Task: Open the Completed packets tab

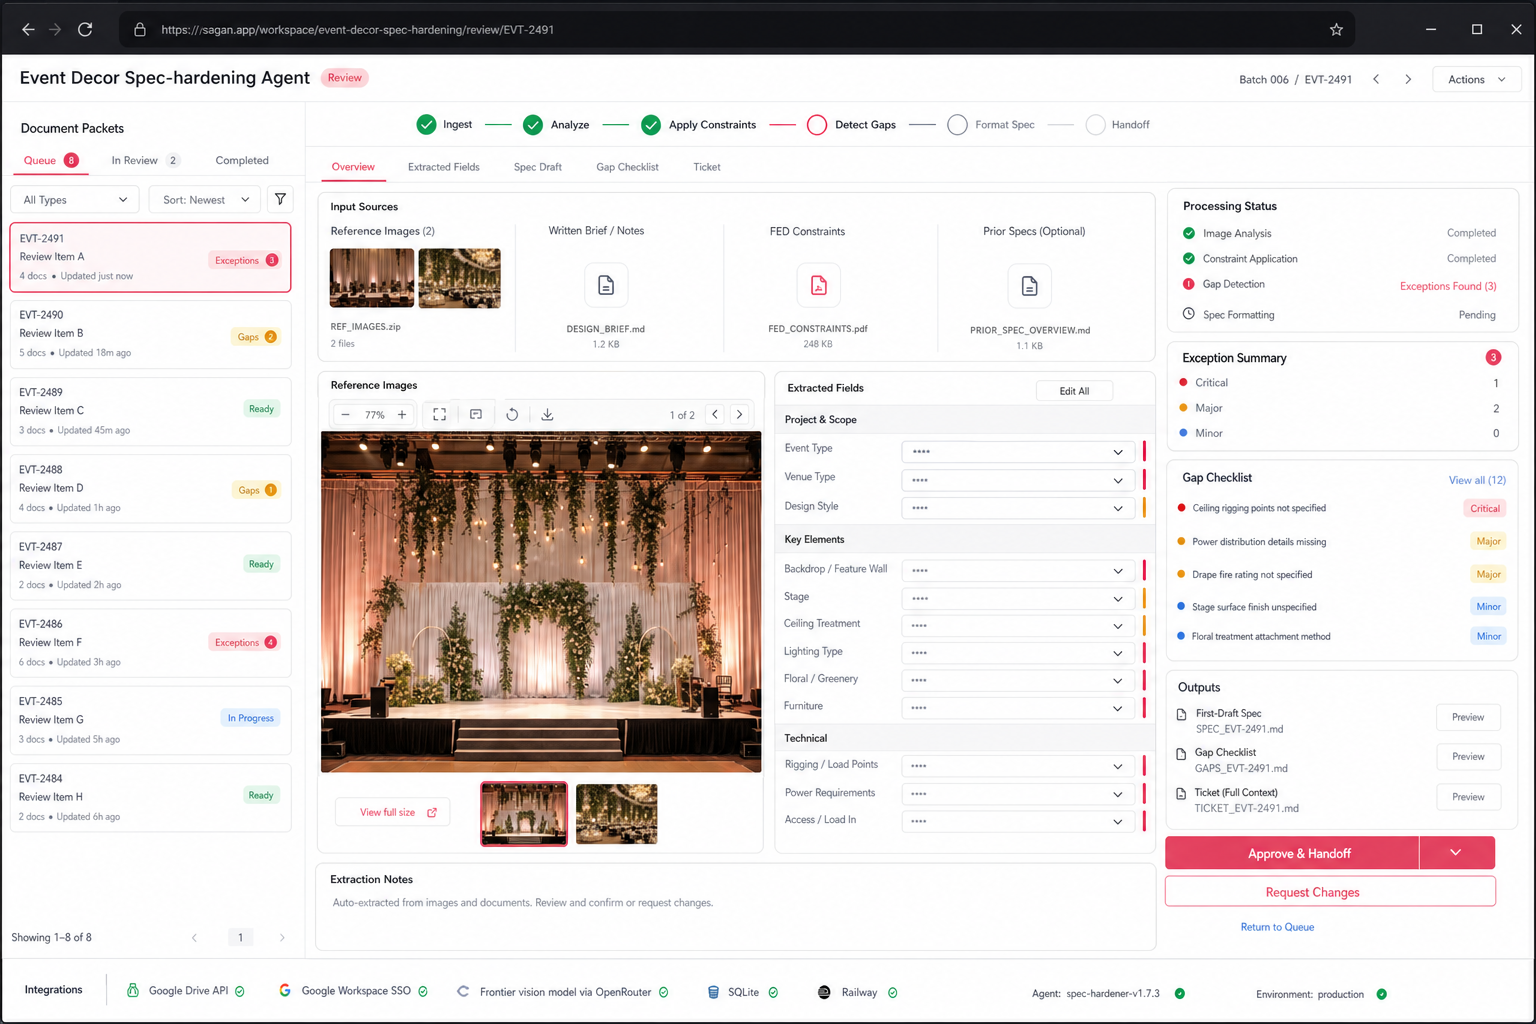Action: tap(242, 160)
